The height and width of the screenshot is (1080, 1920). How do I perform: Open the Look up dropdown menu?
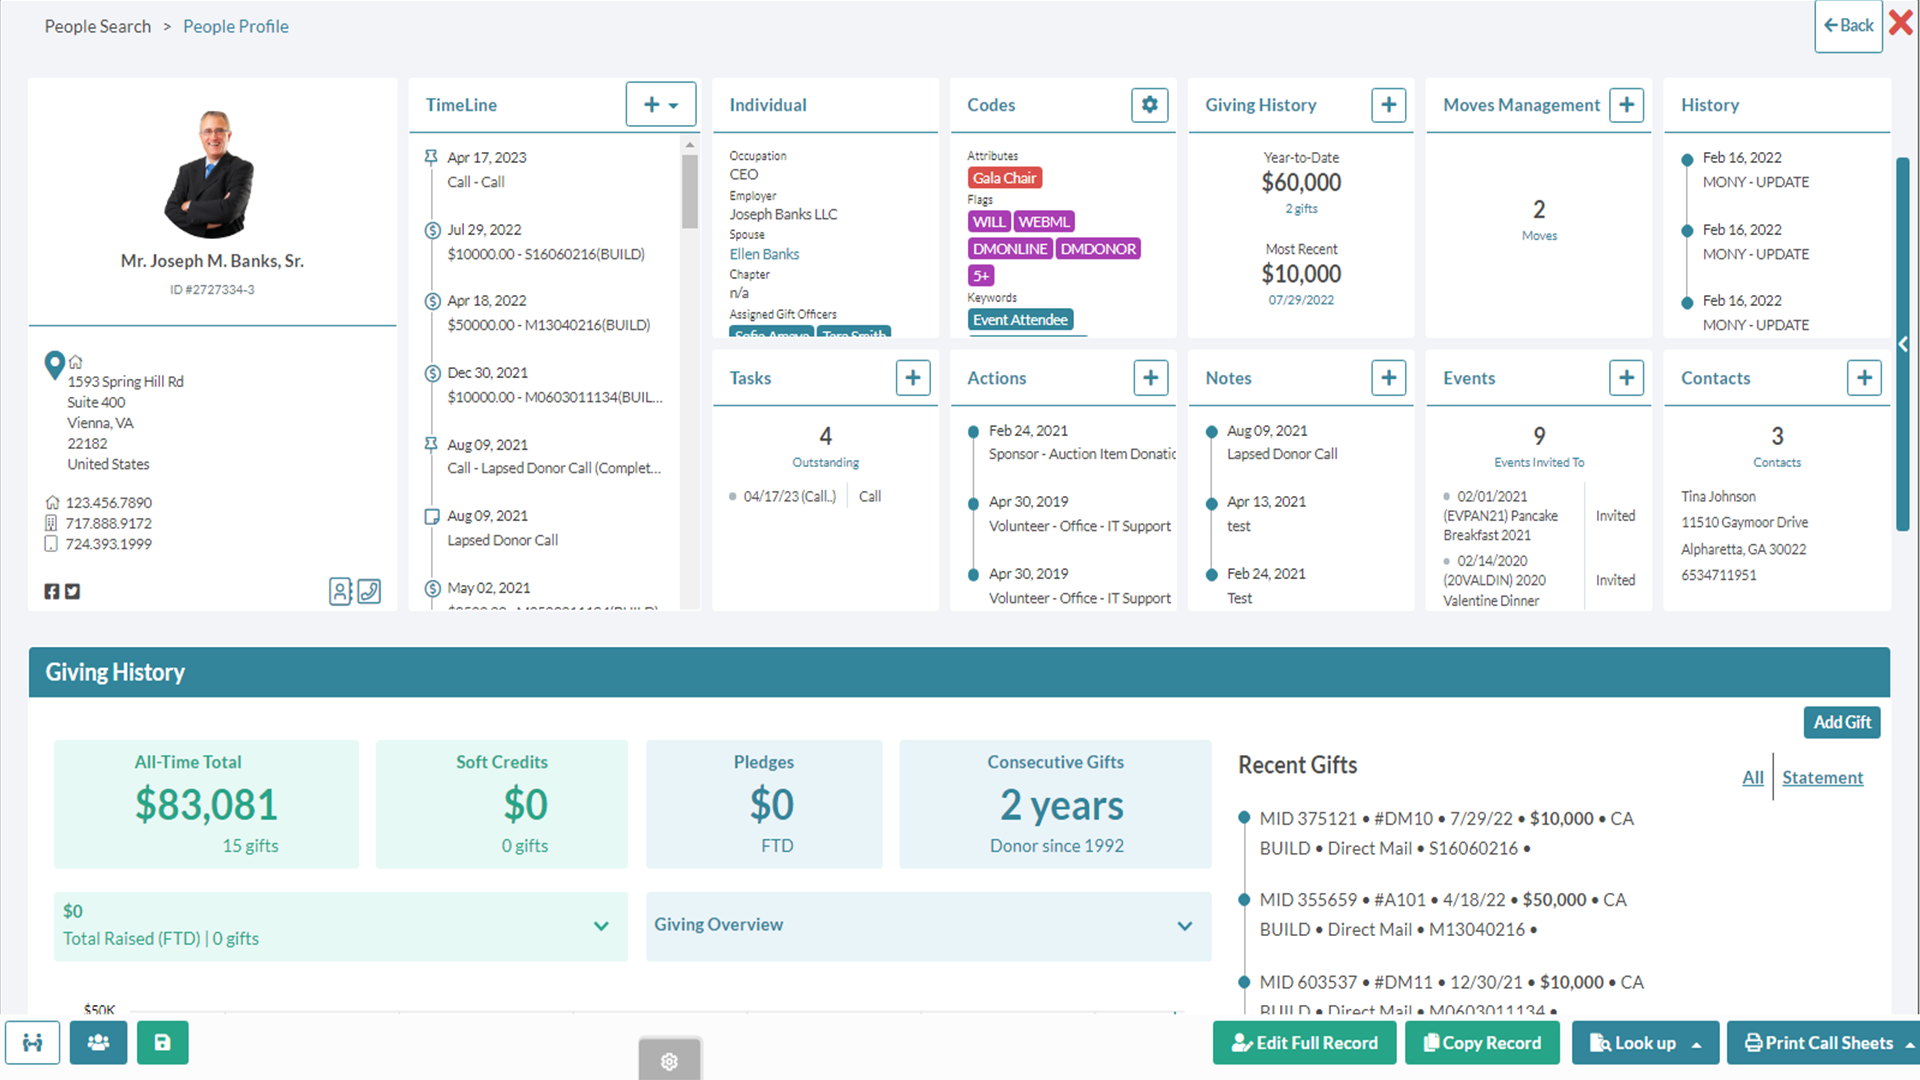click(x=1645, y=1043)
